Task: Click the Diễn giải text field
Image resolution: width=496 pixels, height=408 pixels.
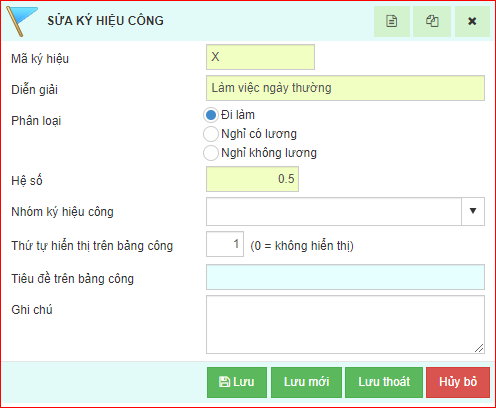Action: [x=345, y=88]
